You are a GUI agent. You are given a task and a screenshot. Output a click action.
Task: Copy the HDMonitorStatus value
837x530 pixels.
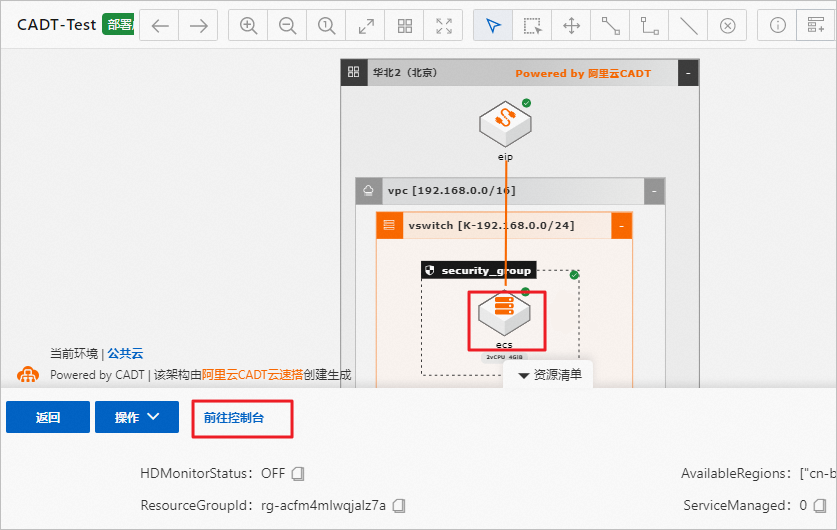(x=298, y=473)
